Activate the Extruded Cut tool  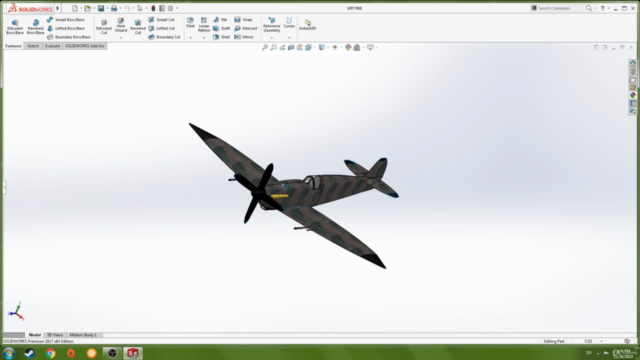104,27
